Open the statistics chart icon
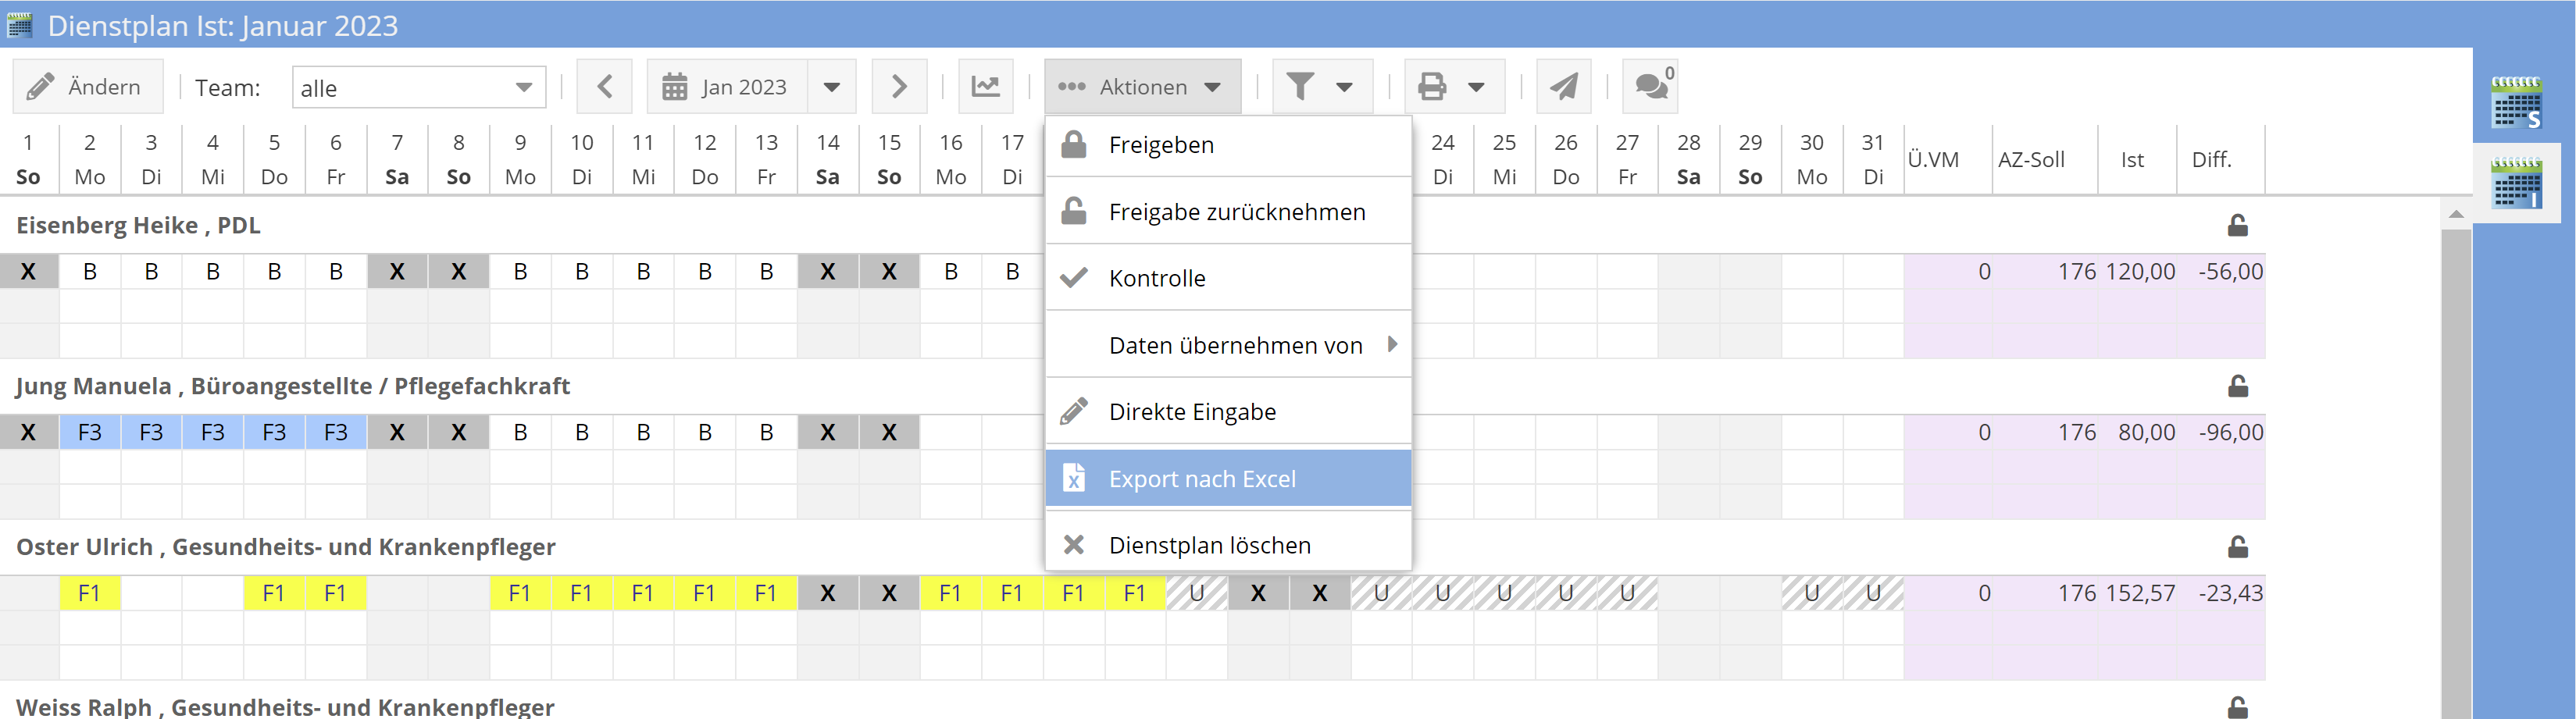This screenshot has height=719, width=2576. [986, 86]
